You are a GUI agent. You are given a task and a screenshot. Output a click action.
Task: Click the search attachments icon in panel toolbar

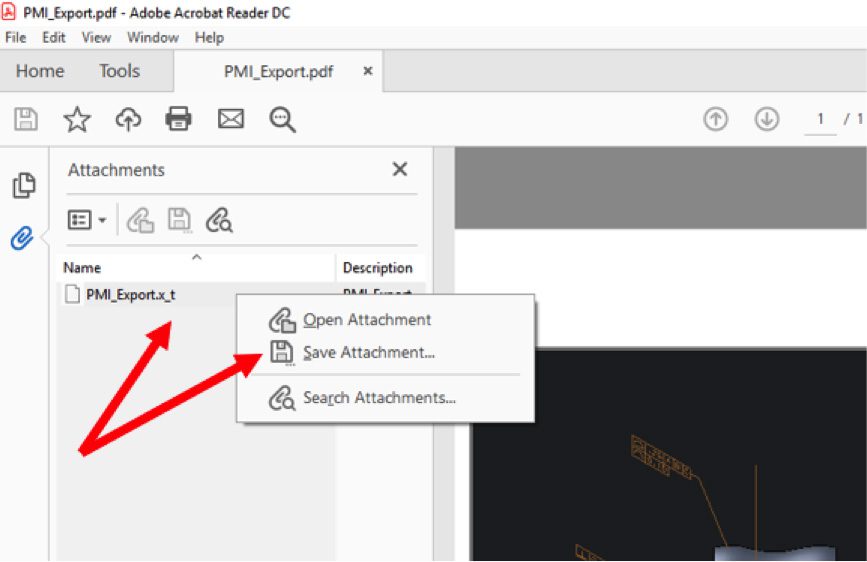pos(220,220)
